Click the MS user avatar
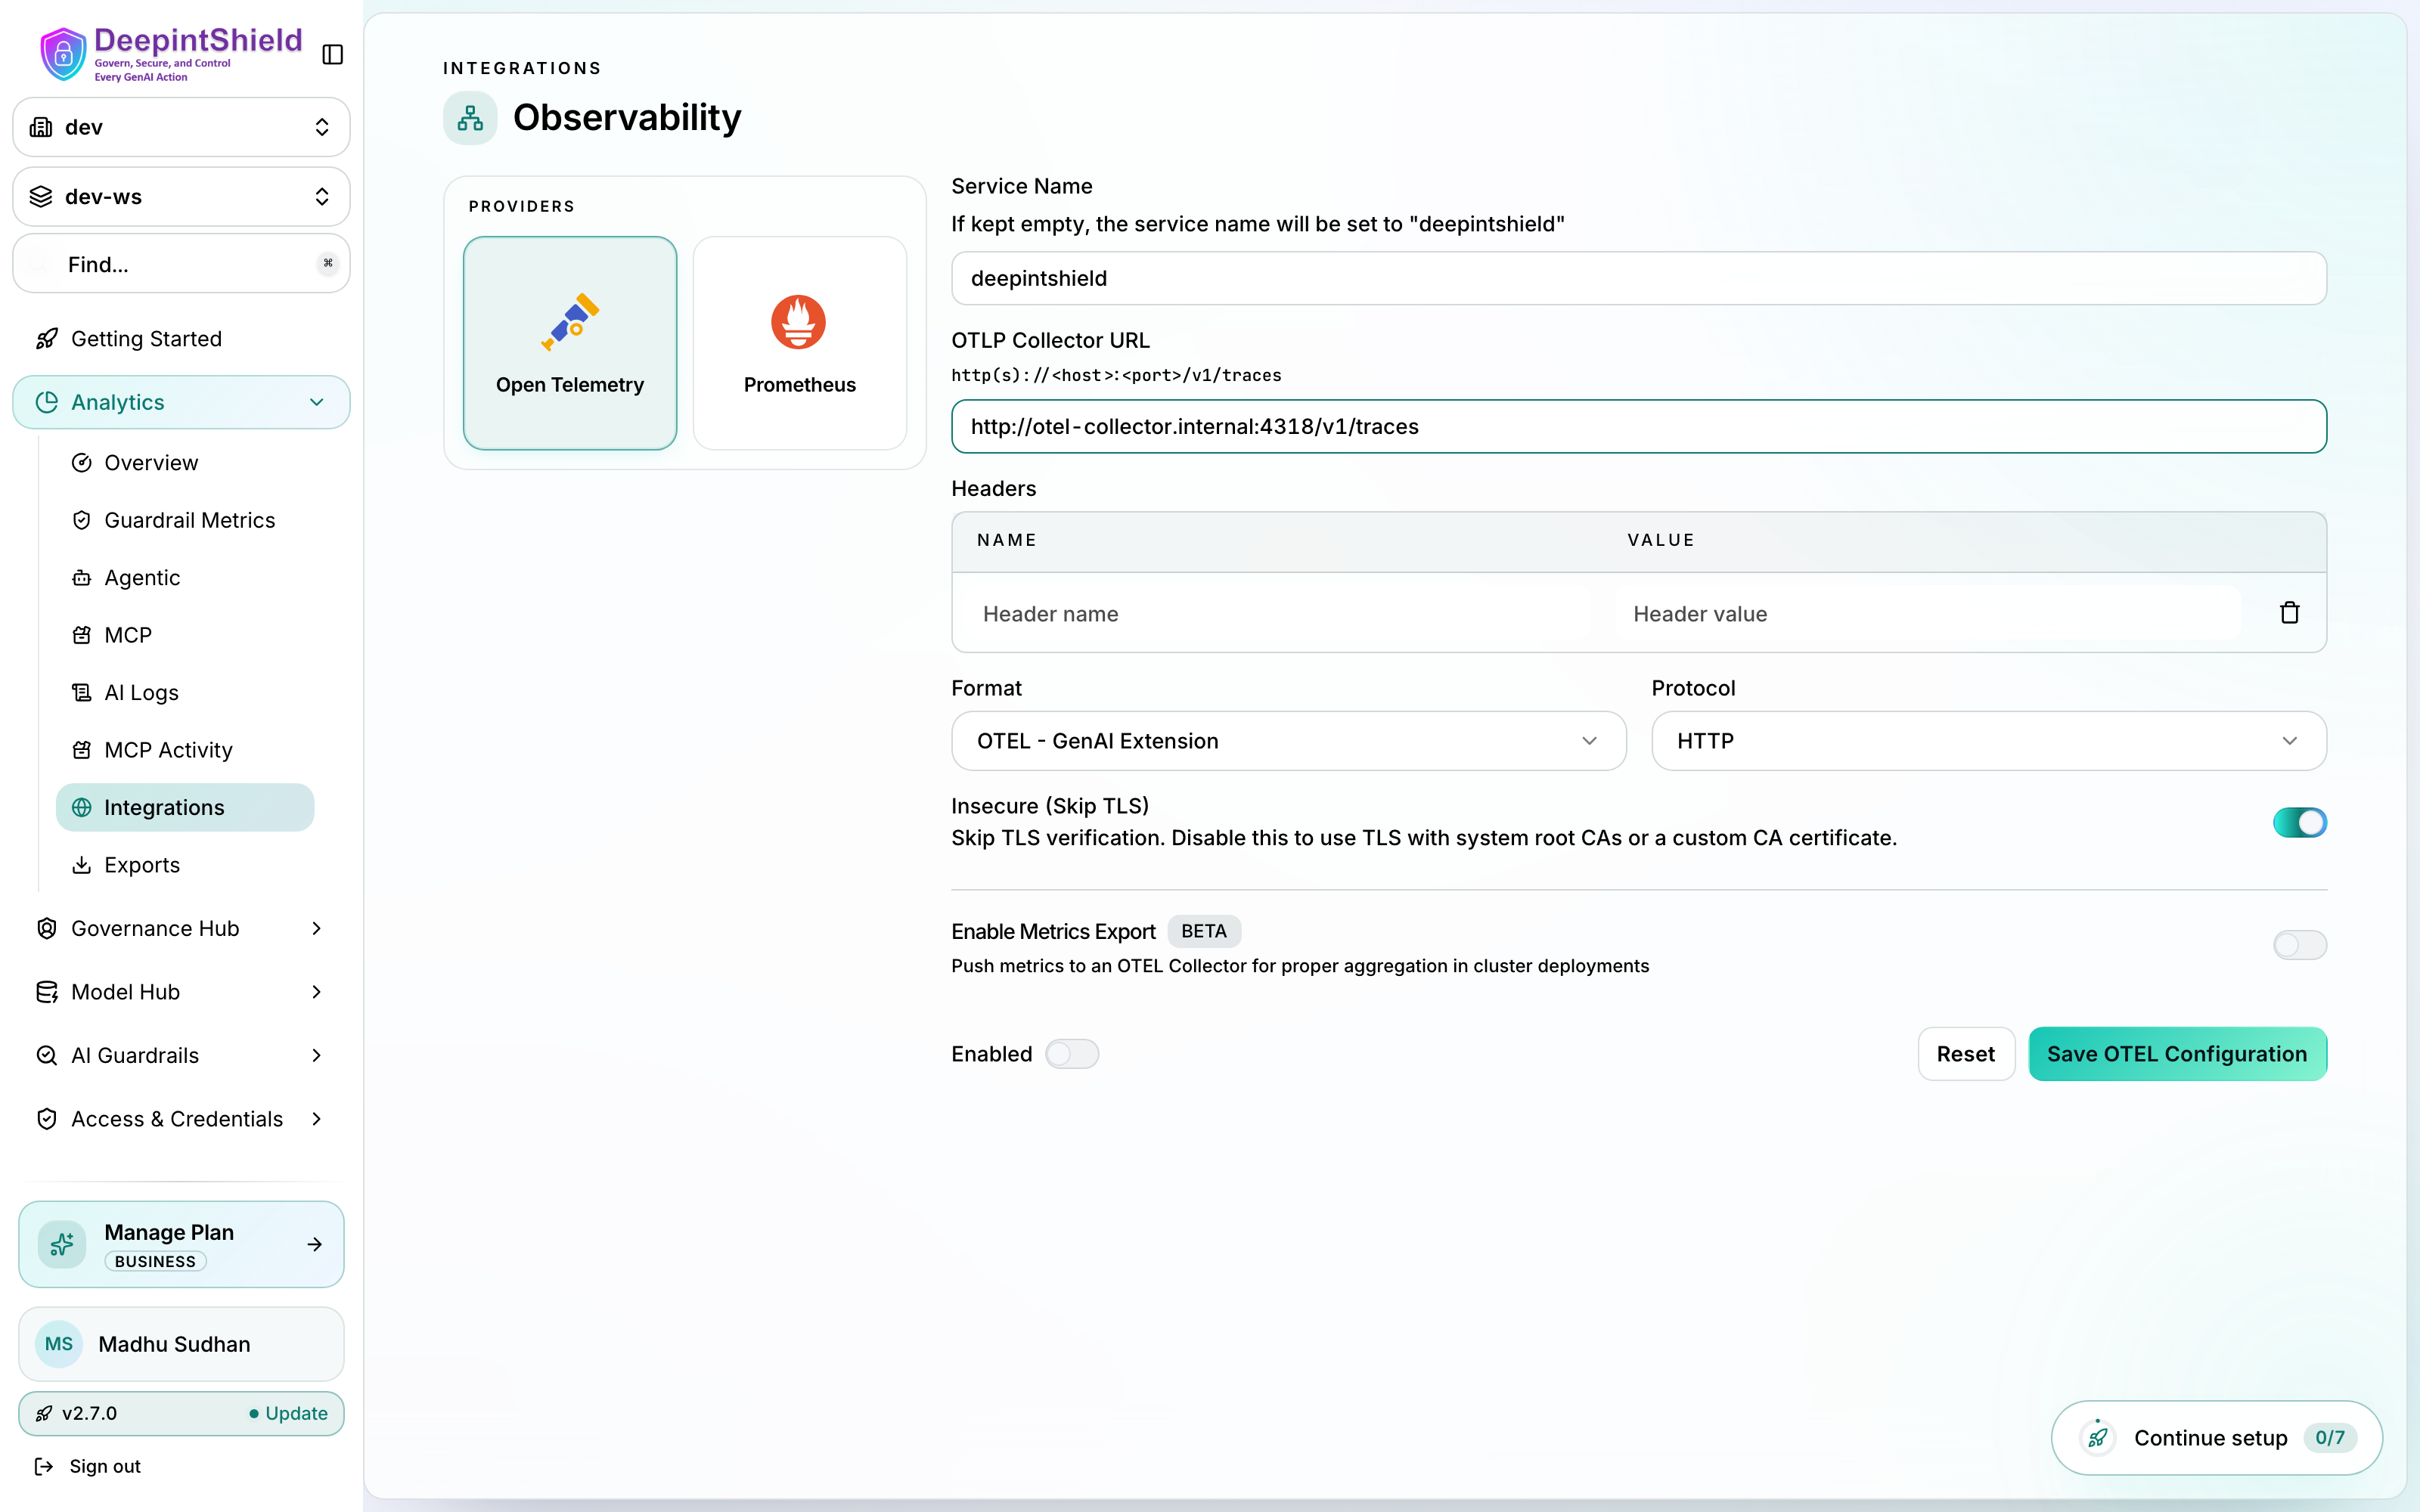The height and width of the screenshot is (1512, 2420). (x=59, y=1344)
